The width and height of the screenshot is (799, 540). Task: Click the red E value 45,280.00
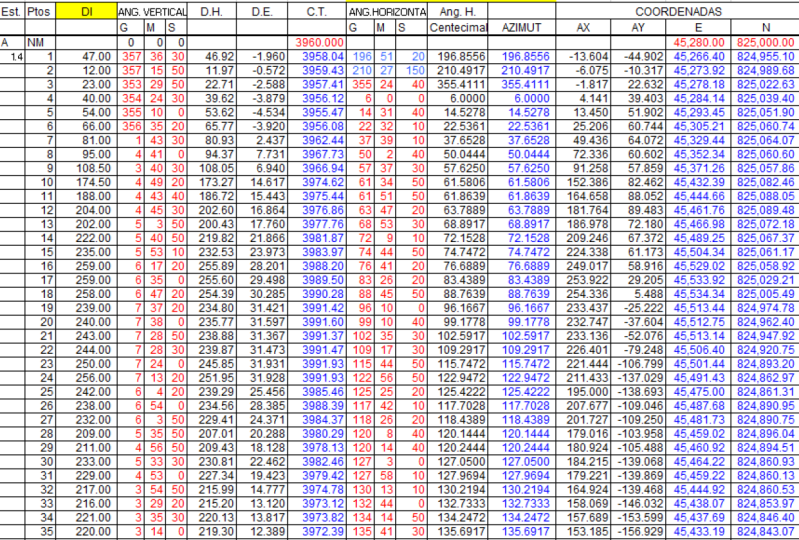[699, 42]
